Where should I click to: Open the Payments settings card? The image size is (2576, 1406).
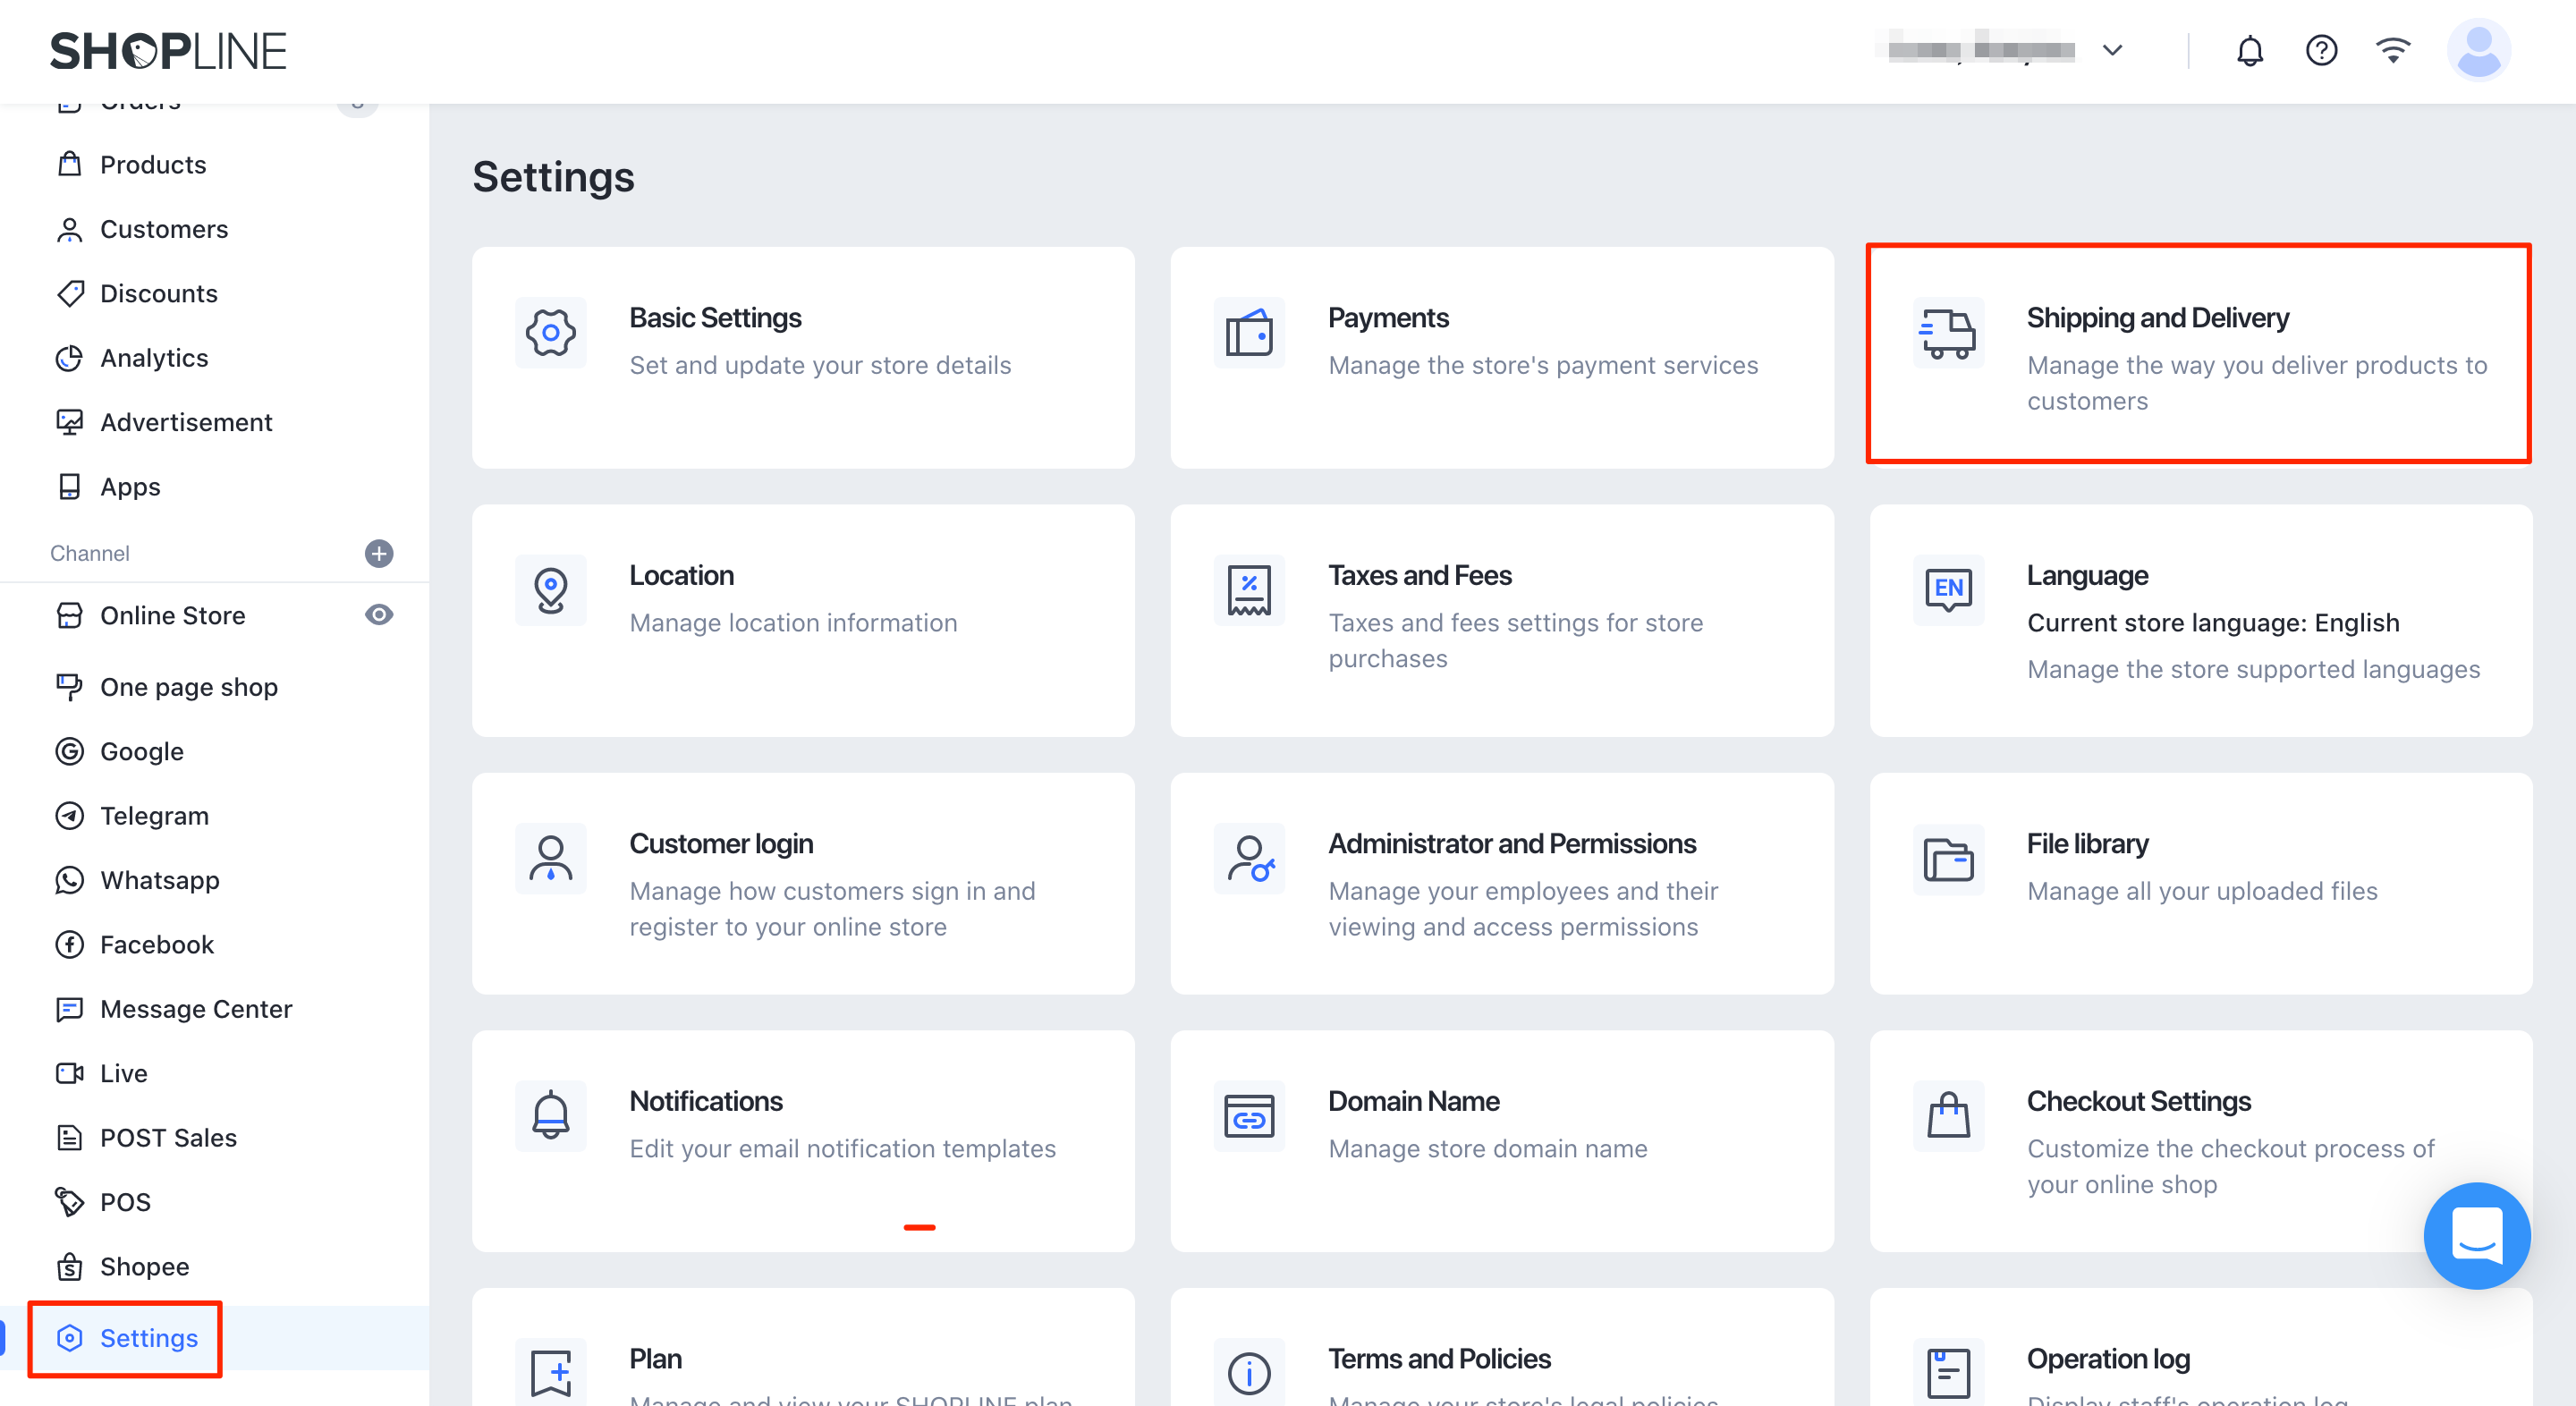1501,357
